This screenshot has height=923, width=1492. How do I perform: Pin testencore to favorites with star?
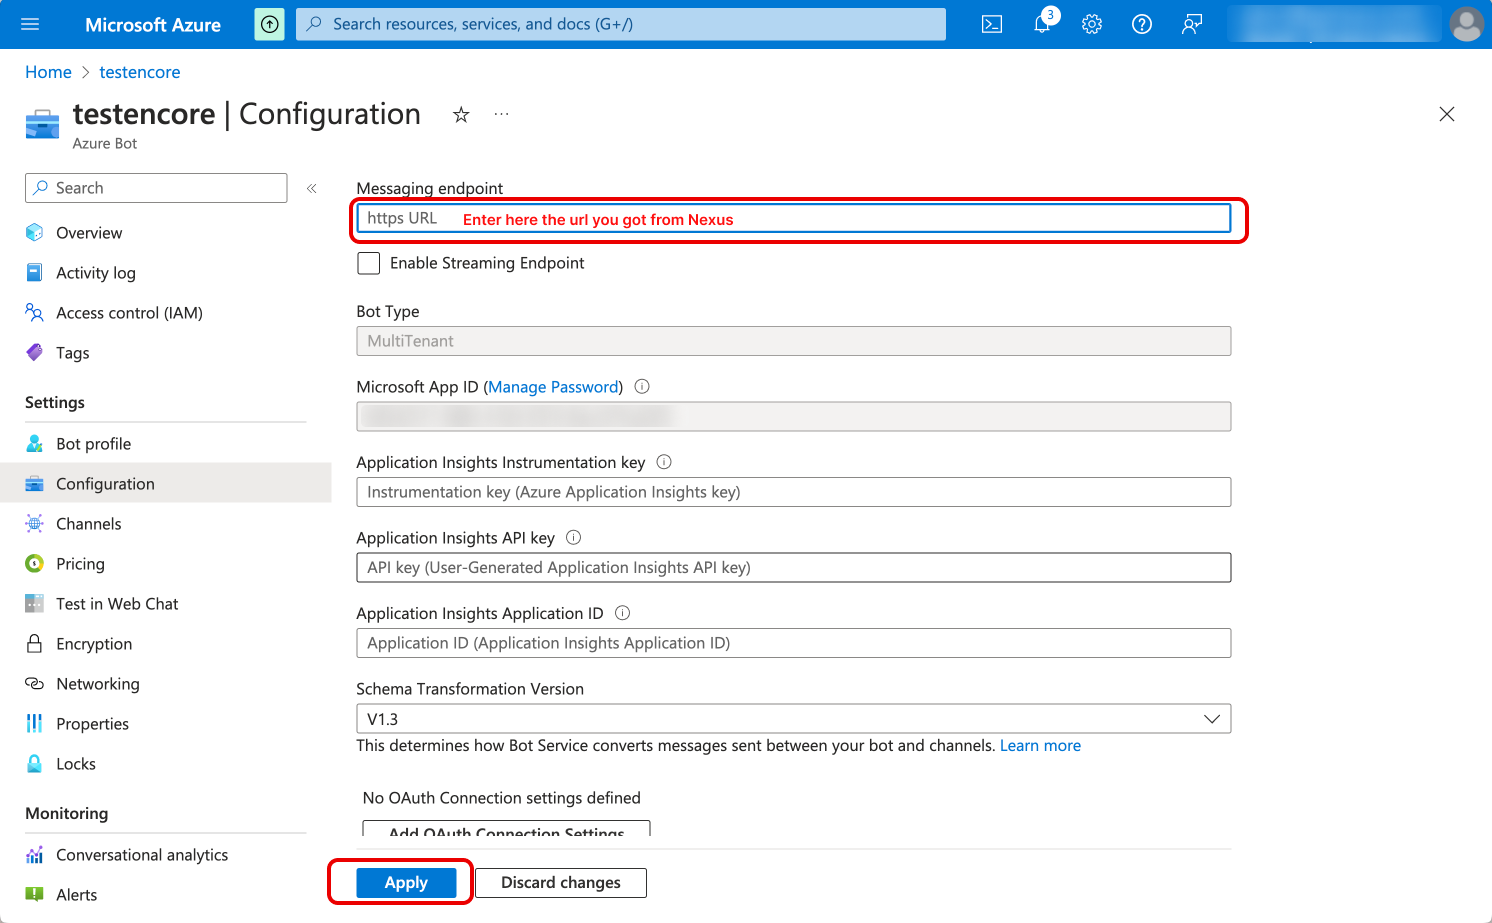coord(461,115)
